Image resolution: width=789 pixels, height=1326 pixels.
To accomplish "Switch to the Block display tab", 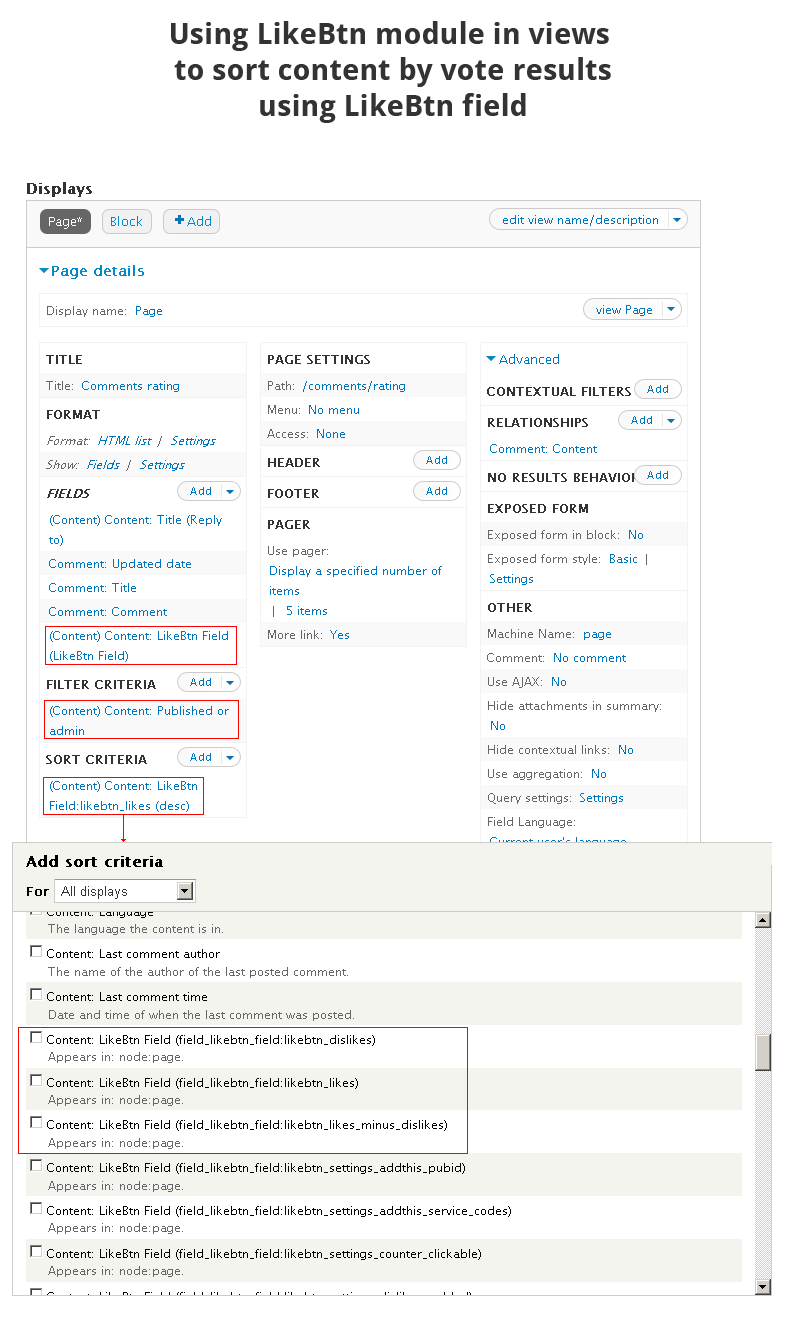I will (x=126, y=222).
